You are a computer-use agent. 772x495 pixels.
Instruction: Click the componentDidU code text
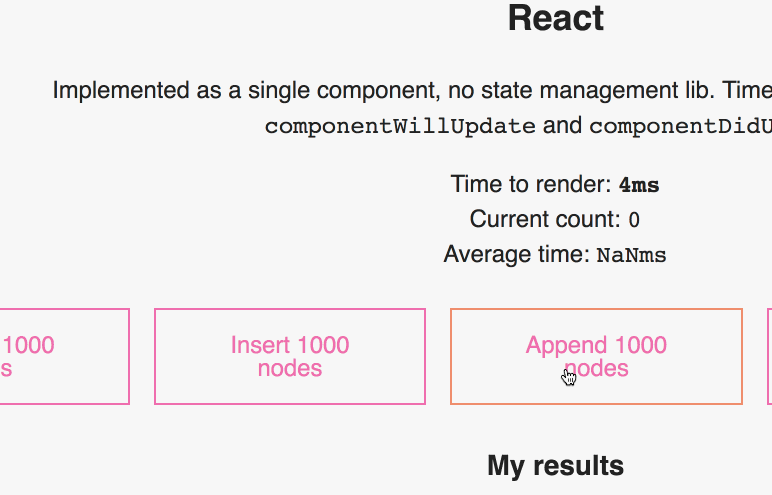tap(680, 127)
